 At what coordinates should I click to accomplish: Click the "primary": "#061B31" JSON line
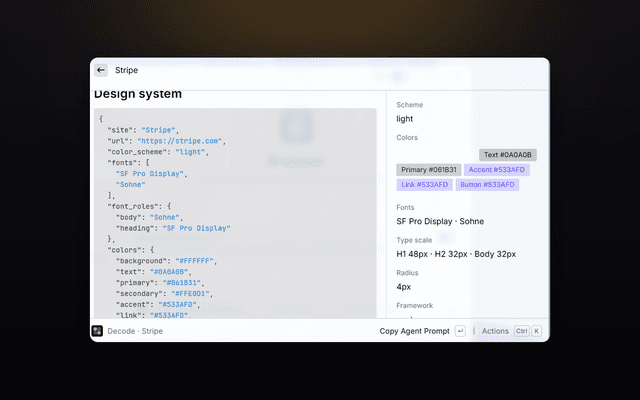coord(160,282)
